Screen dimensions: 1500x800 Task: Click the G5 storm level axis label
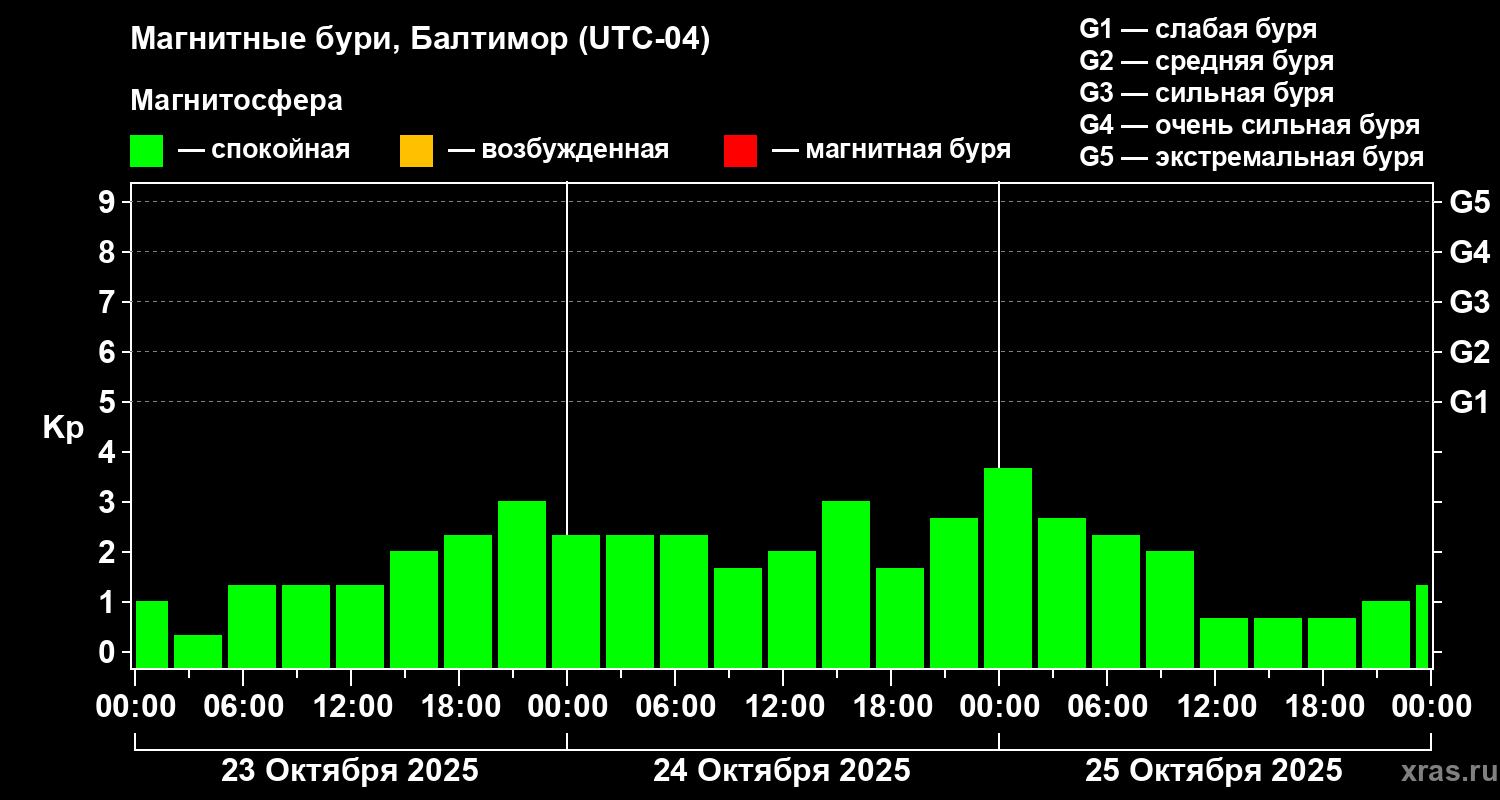(x=1469, y=202)
